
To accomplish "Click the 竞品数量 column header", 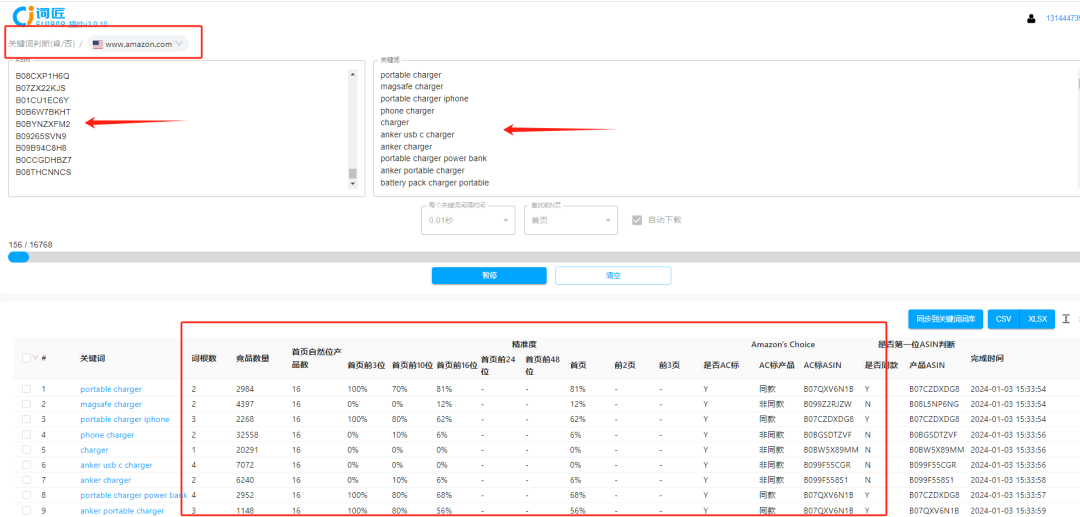I will pos(253,358).
